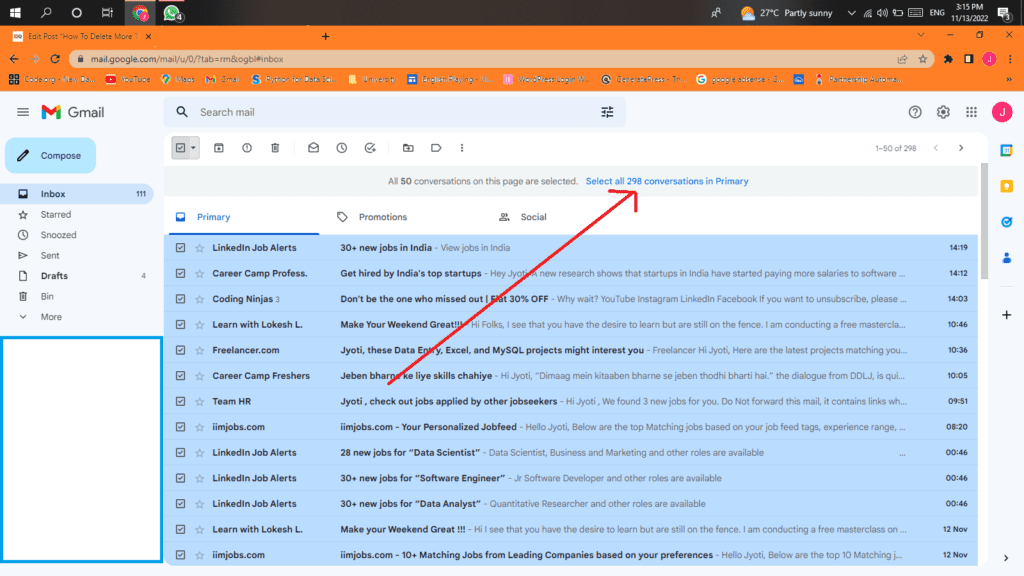Open the Sent folder
Screen dimensions: 1024x576
(x=78, y=255)
